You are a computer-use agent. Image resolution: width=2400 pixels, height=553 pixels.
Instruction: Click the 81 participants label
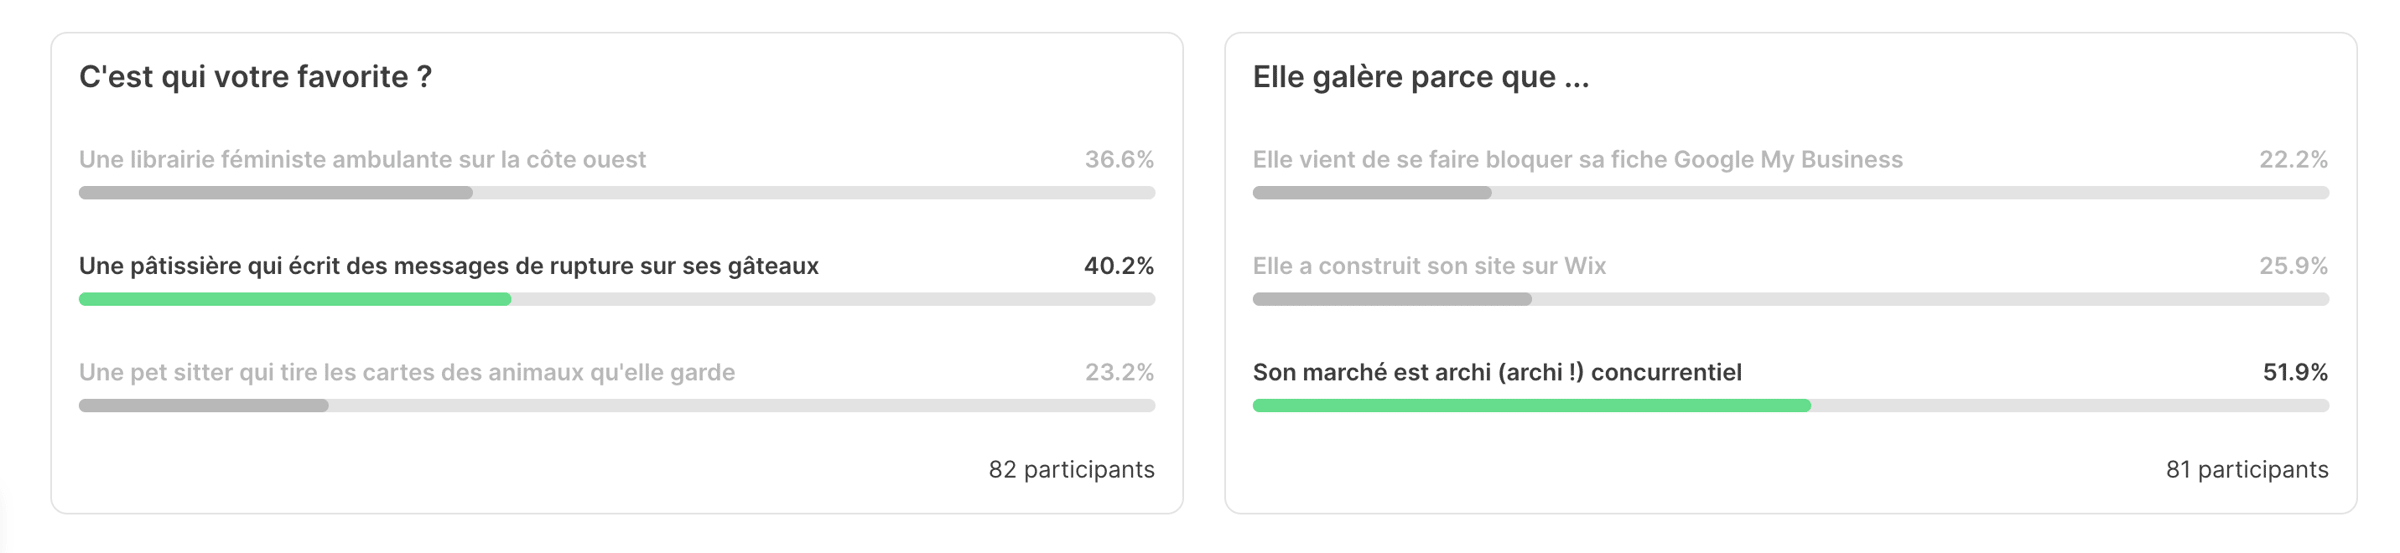coord(2247,470)
